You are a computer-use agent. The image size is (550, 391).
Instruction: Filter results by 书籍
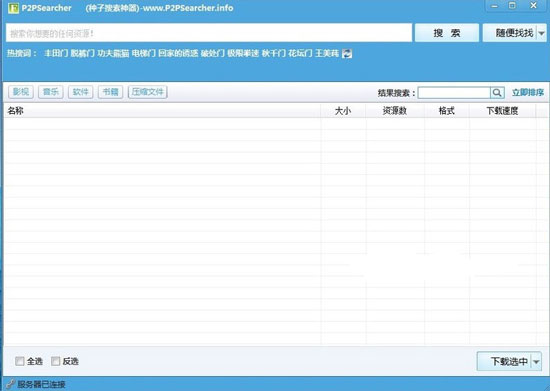coord(110,92)
